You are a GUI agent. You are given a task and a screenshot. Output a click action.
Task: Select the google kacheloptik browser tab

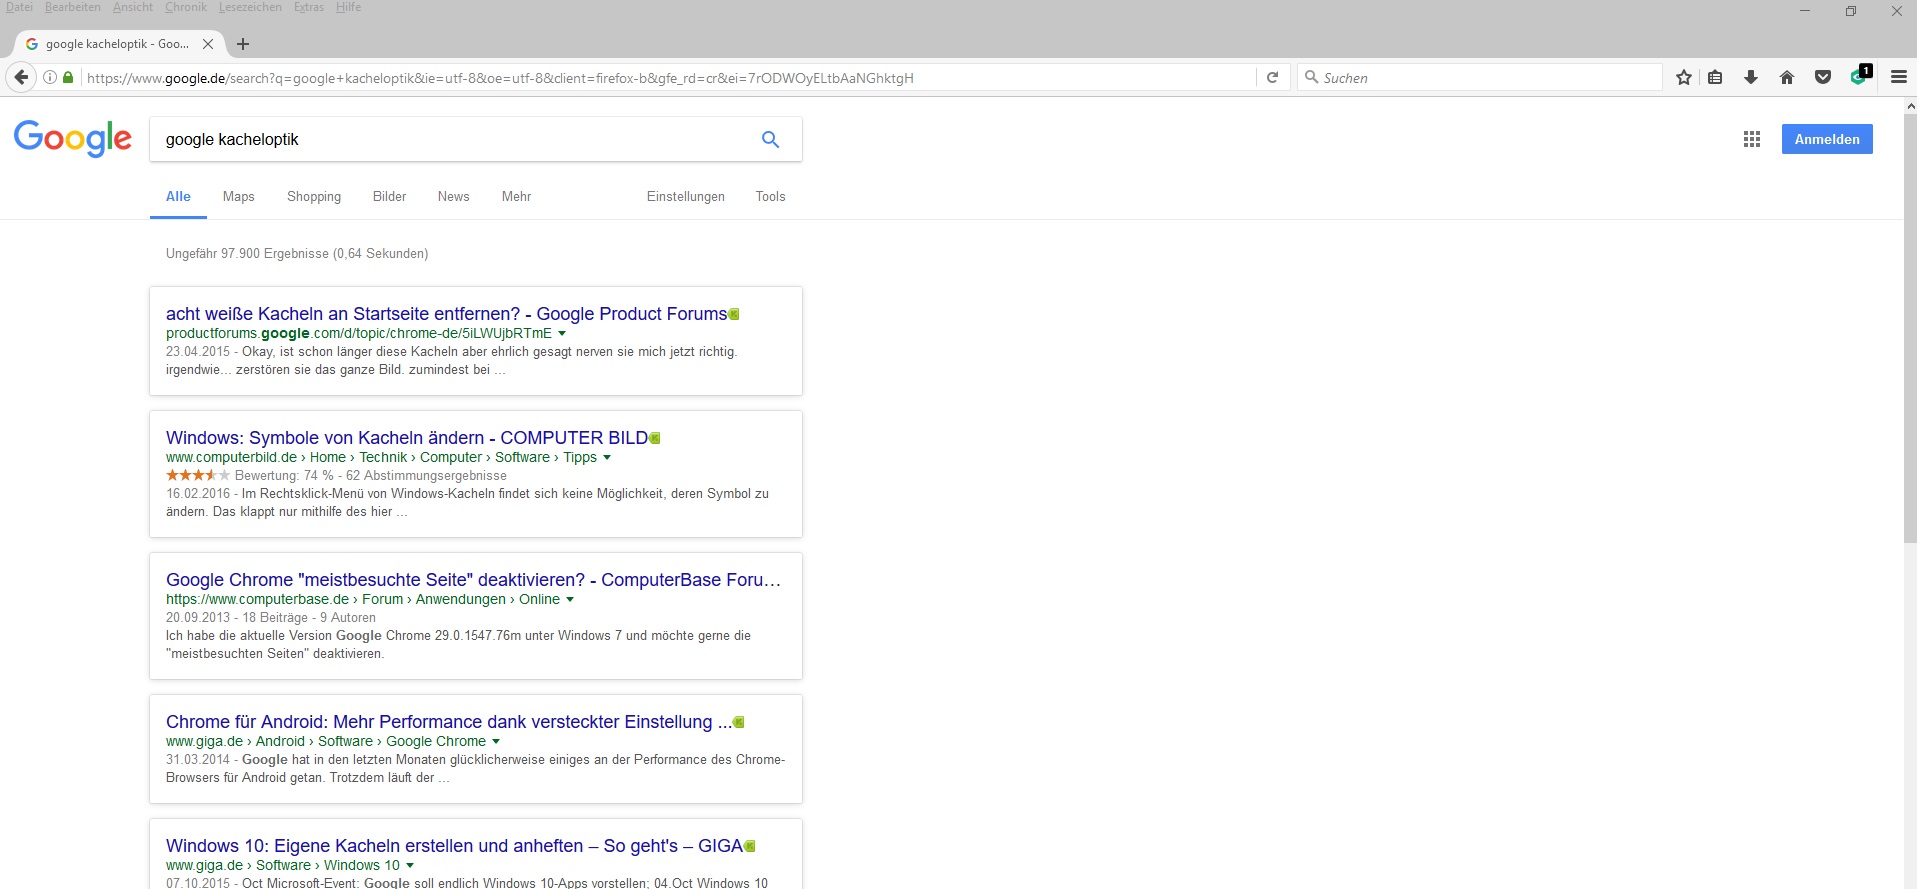(119, 44)
